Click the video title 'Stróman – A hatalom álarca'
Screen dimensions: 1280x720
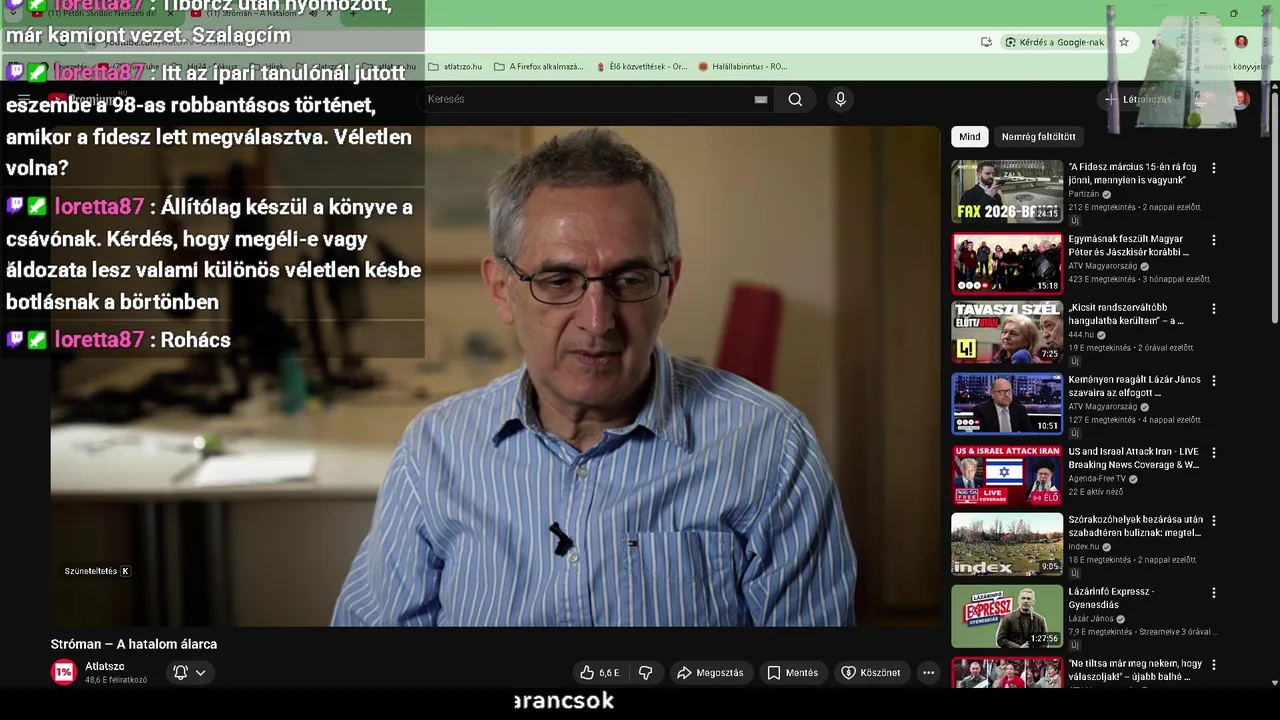pyautogui.click(x=134, y=644)
